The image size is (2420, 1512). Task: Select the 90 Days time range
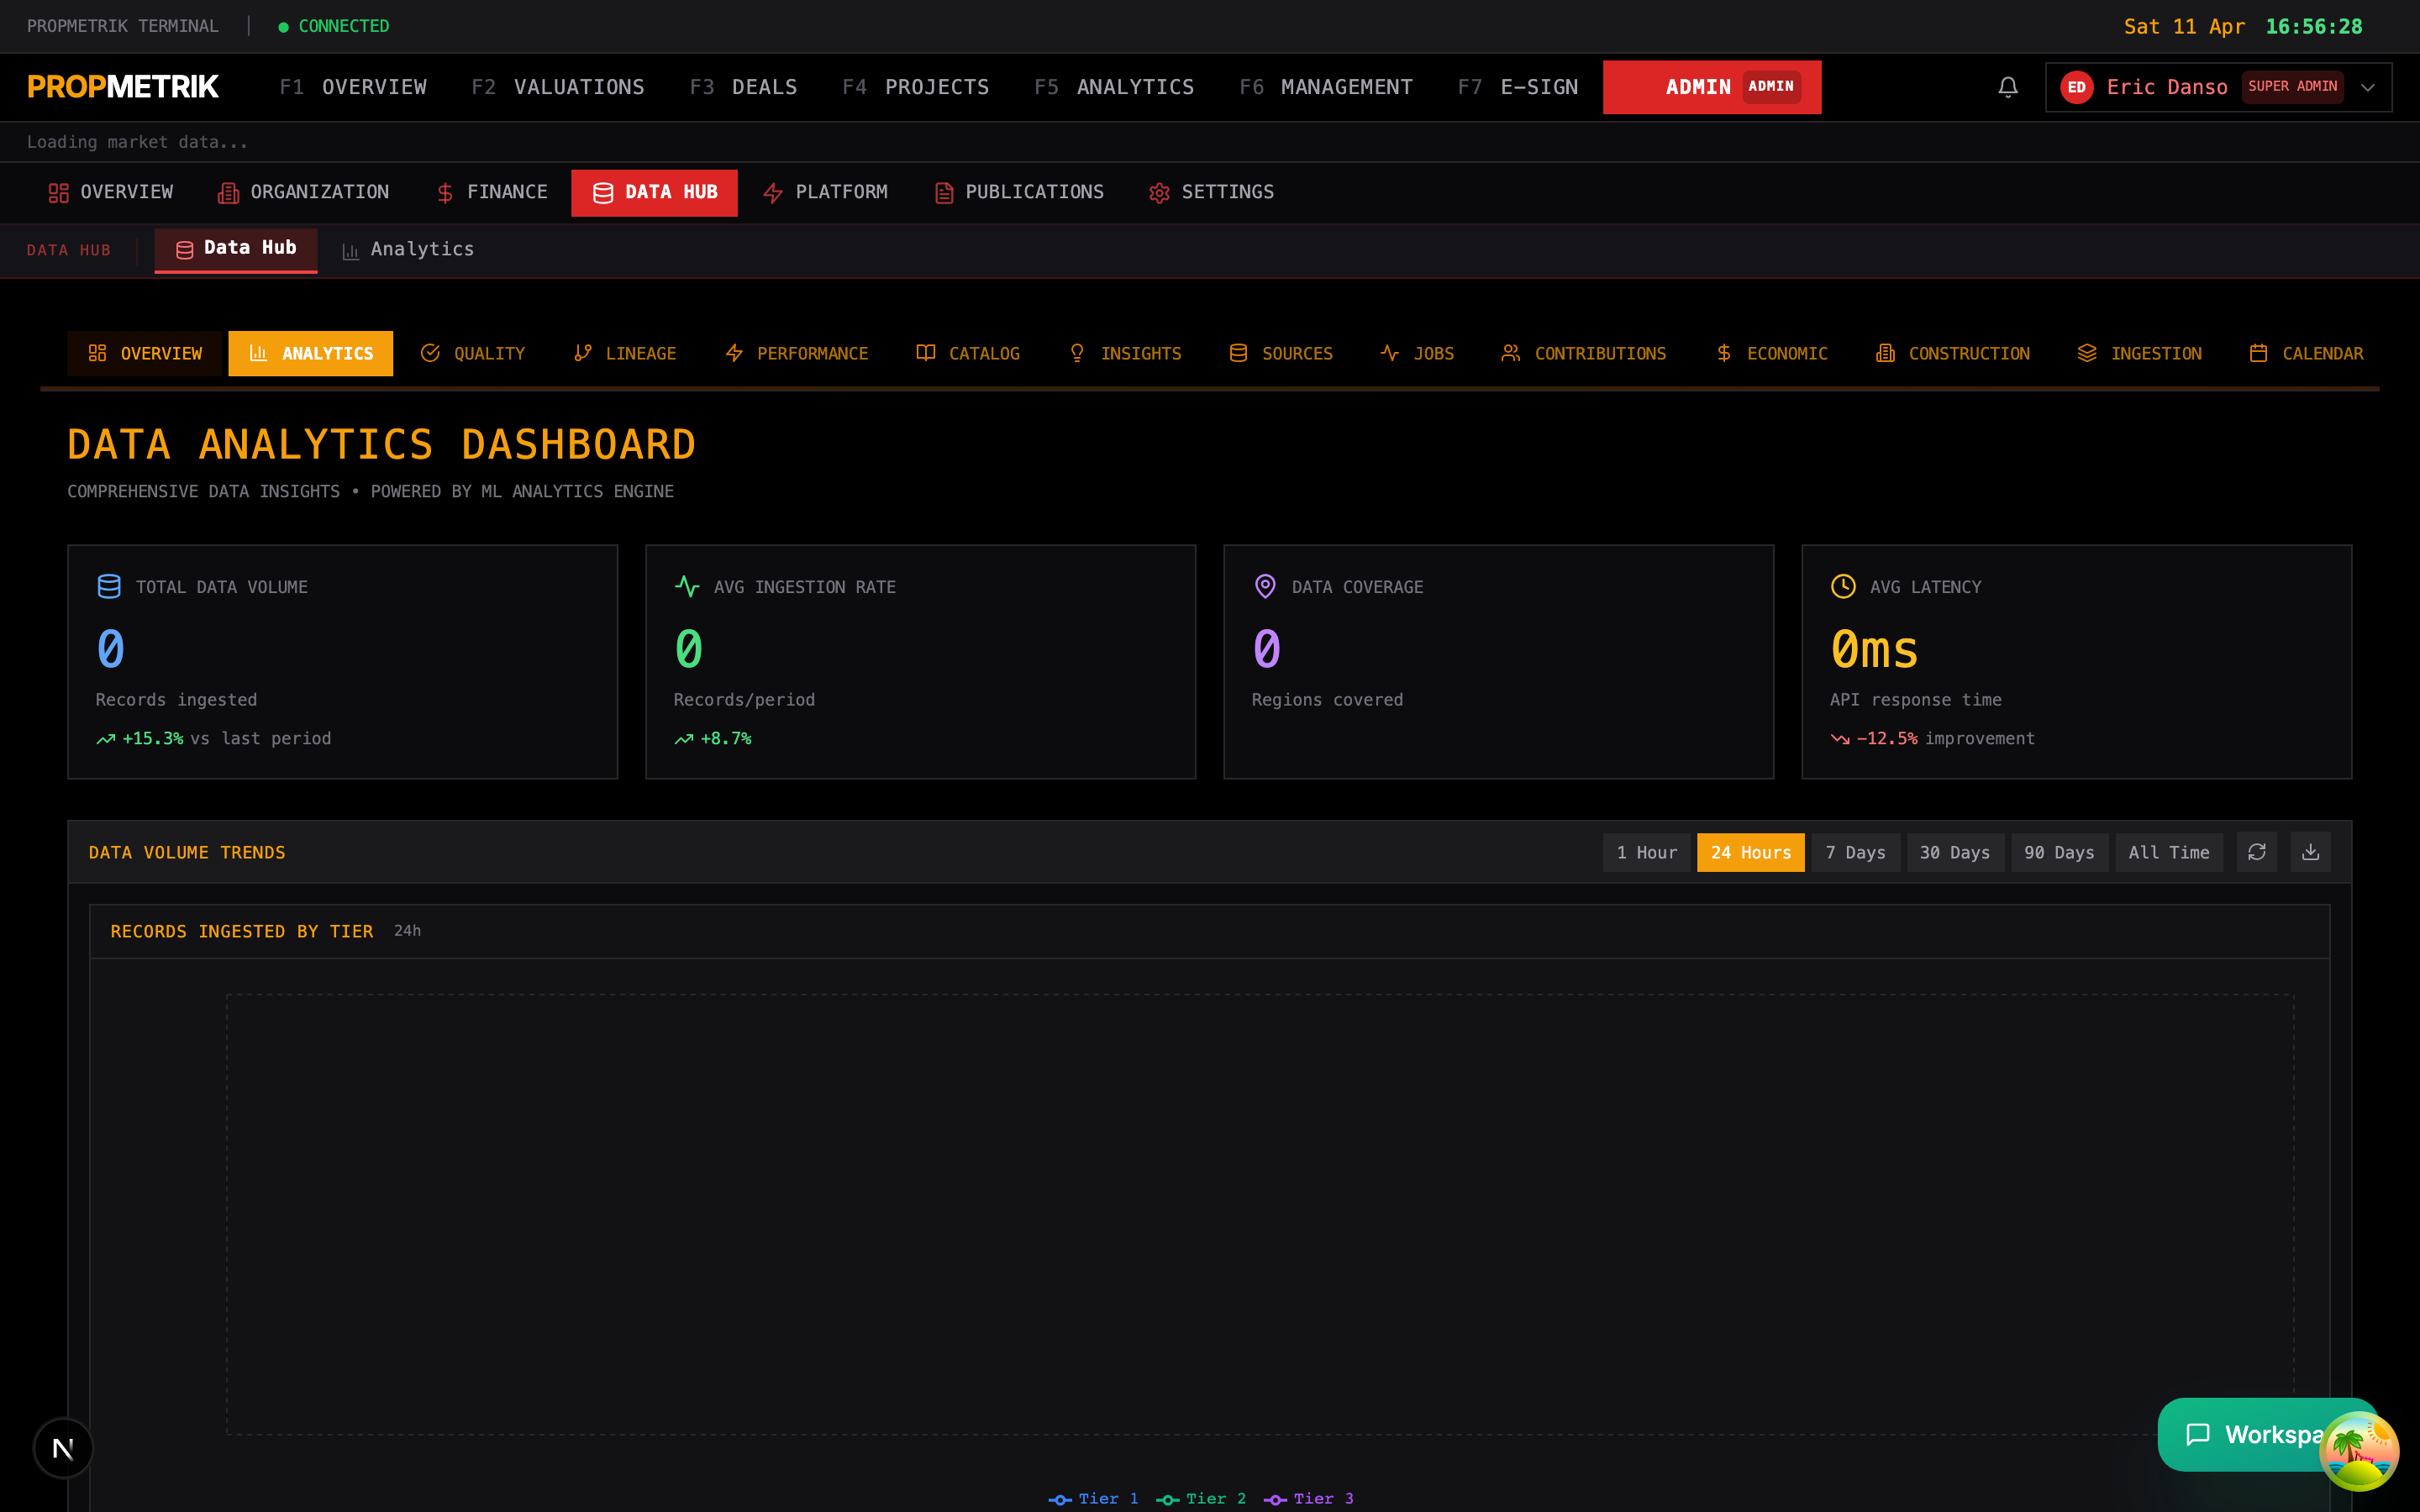coord(2059,852)
